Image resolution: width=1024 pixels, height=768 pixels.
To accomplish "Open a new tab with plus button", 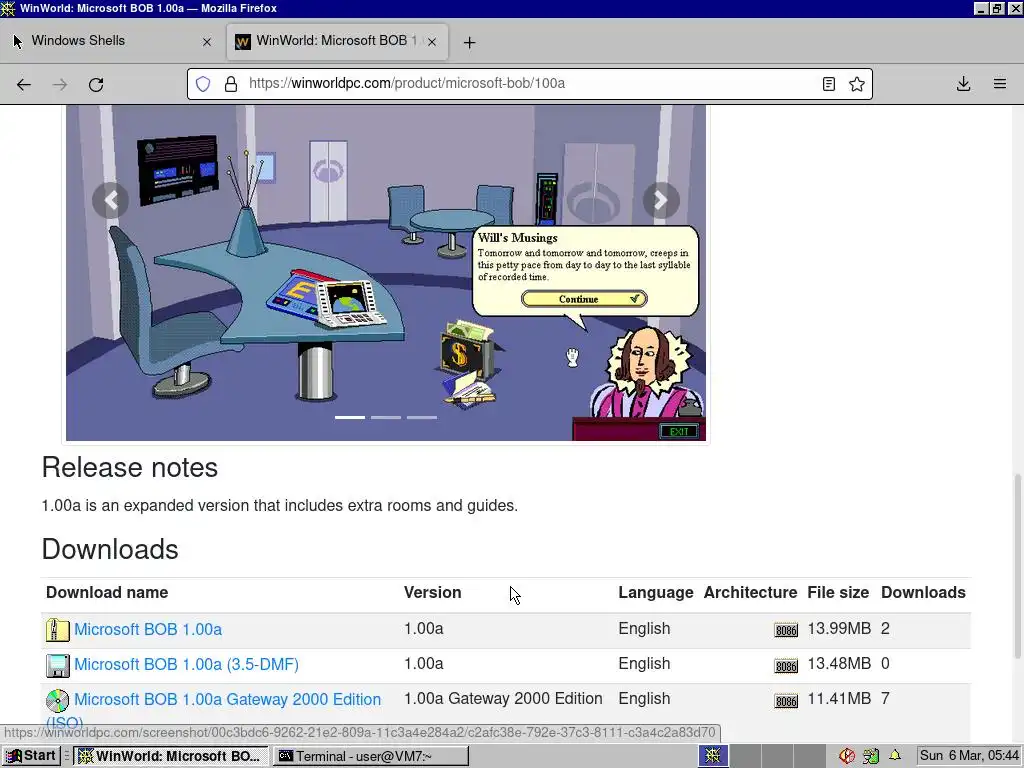I will pyautogui.click(x=469, y=42).
